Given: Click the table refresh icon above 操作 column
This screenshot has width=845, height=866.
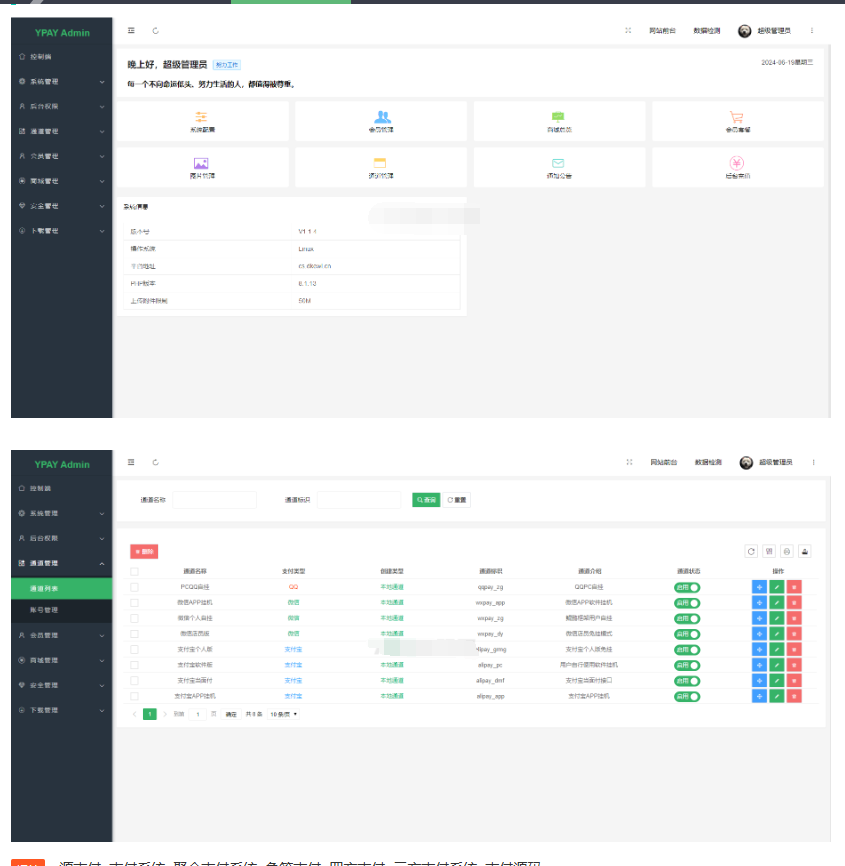Looking at the screenshot, I should point(752,551).
